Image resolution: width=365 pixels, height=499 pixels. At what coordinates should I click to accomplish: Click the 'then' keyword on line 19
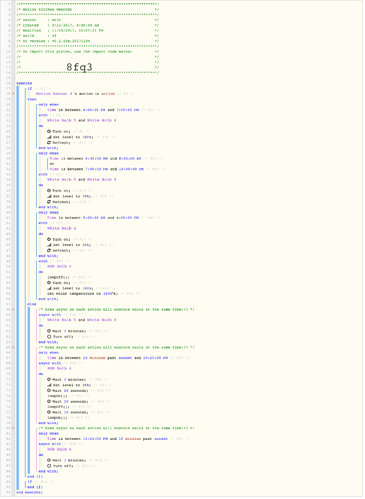point(32,99)
